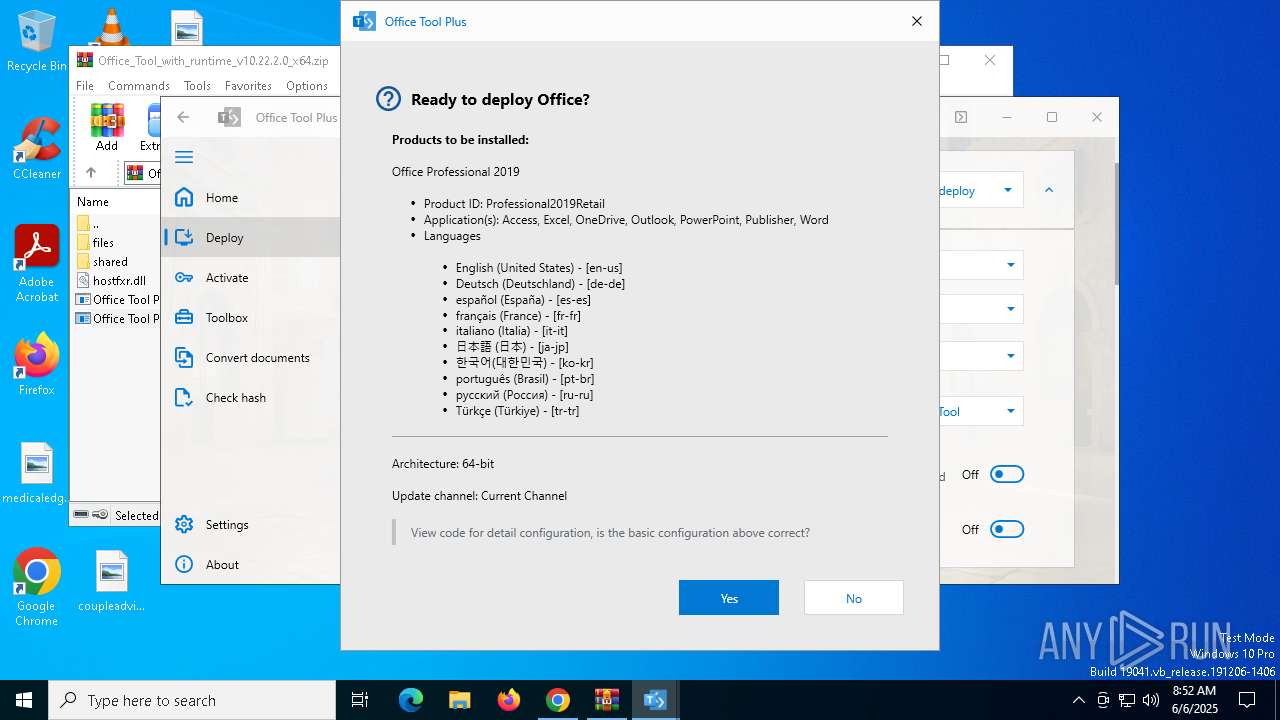Viewport: 1280px width, 720px height.
Task: Click the compact view icon in title bar
Action: tap(960, 117)
